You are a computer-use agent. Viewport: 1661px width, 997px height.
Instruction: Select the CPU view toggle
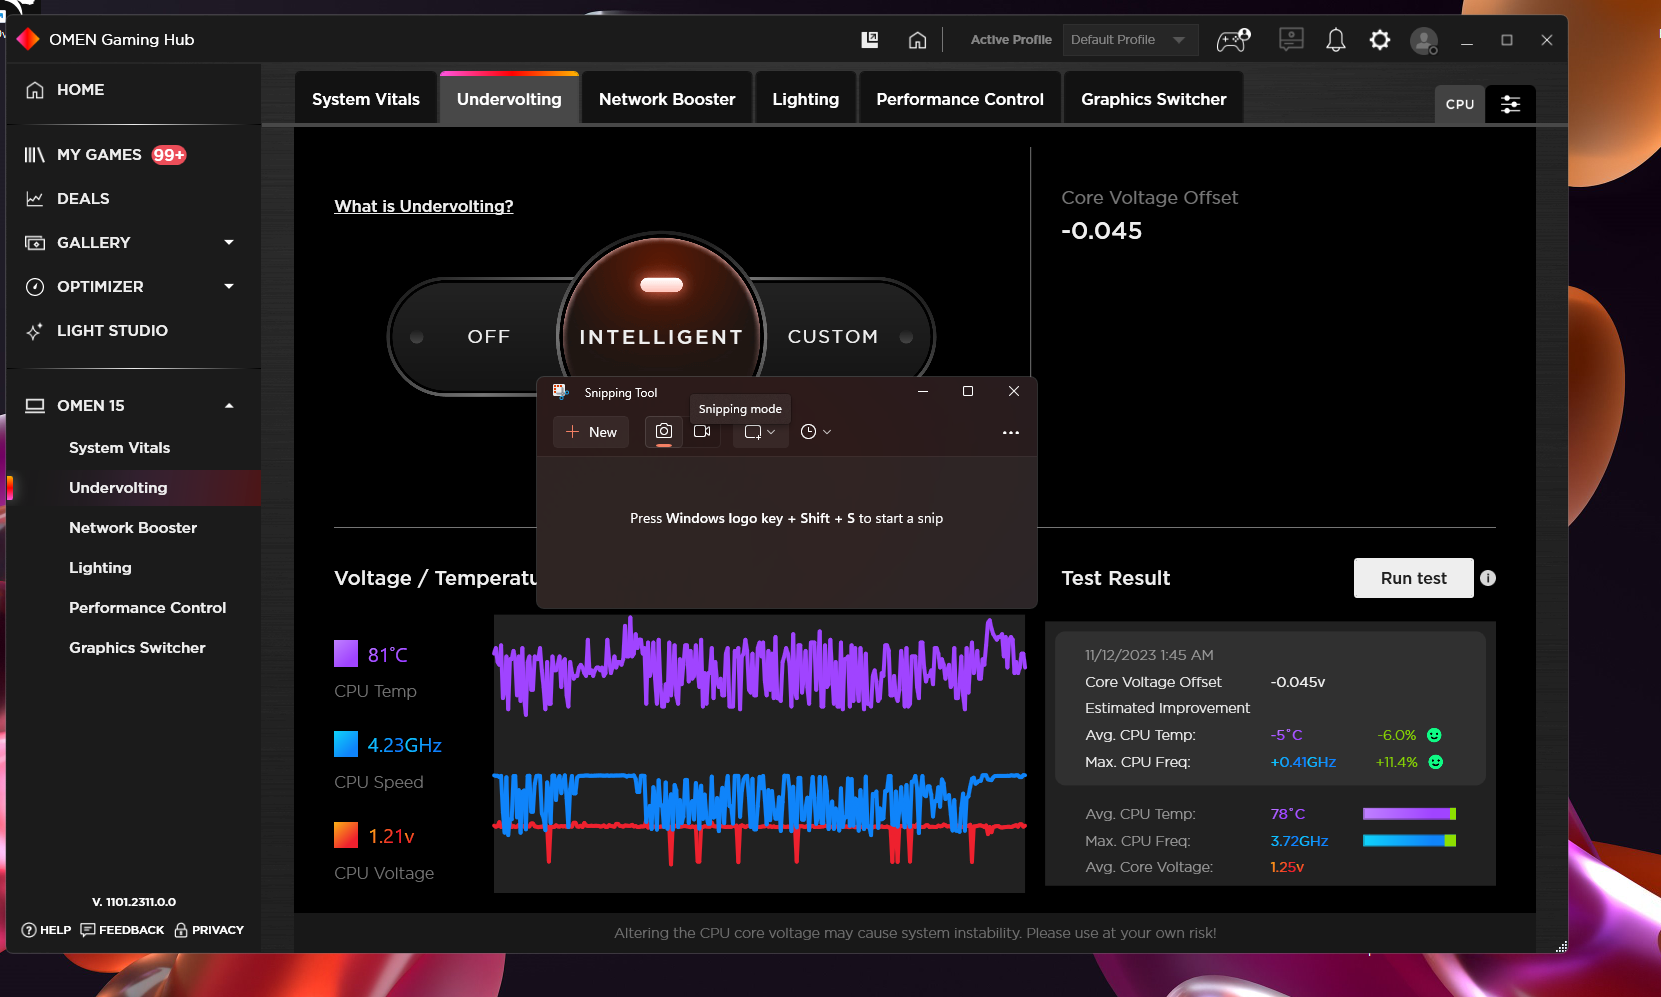[x=1460, y=104]
